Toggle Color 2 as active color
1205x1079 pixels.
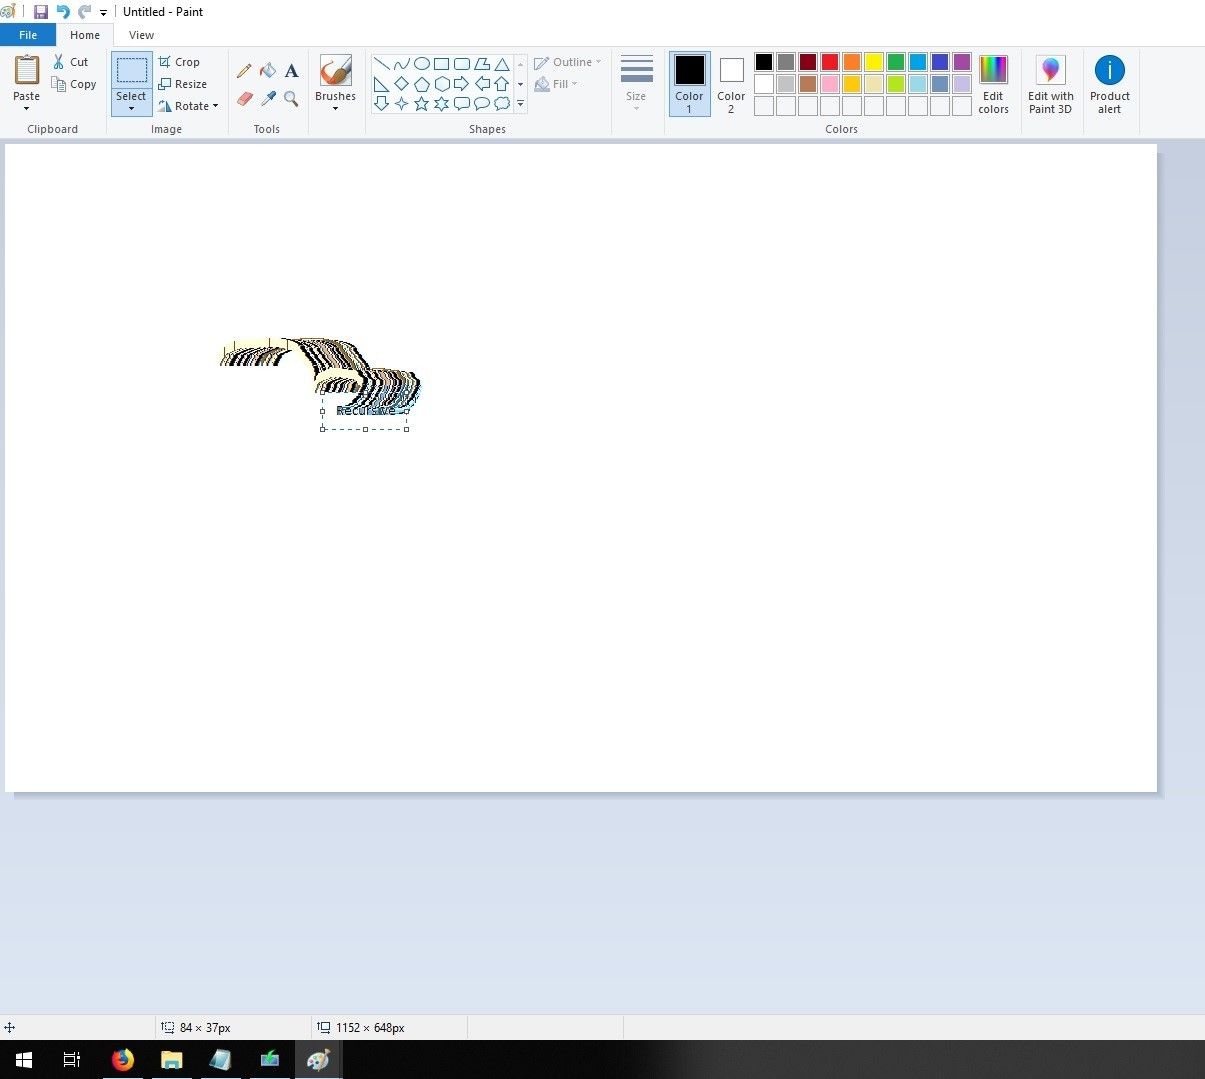[x=731, y=84]
